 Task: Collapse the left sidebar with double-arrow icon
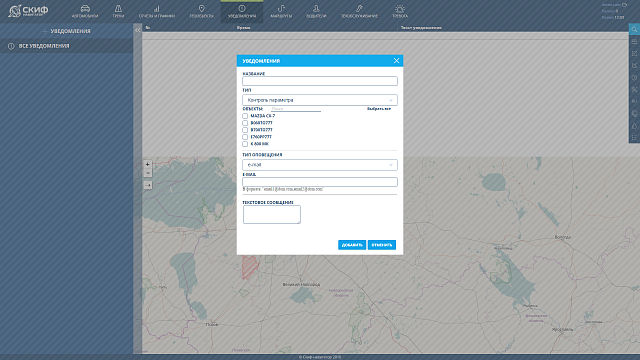(138, 30)
